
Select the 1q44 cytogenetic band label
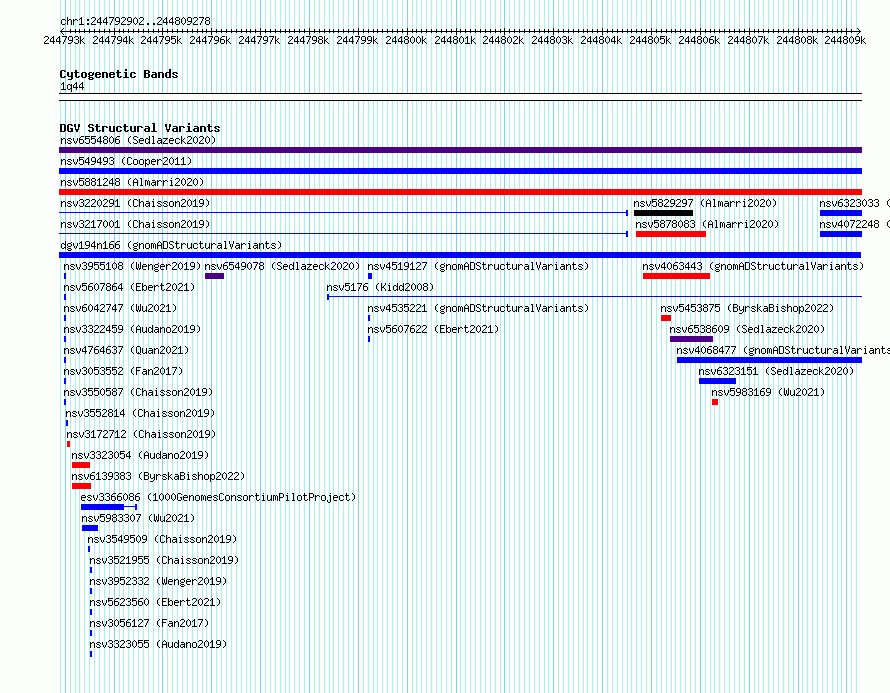[x=72, y=86]
